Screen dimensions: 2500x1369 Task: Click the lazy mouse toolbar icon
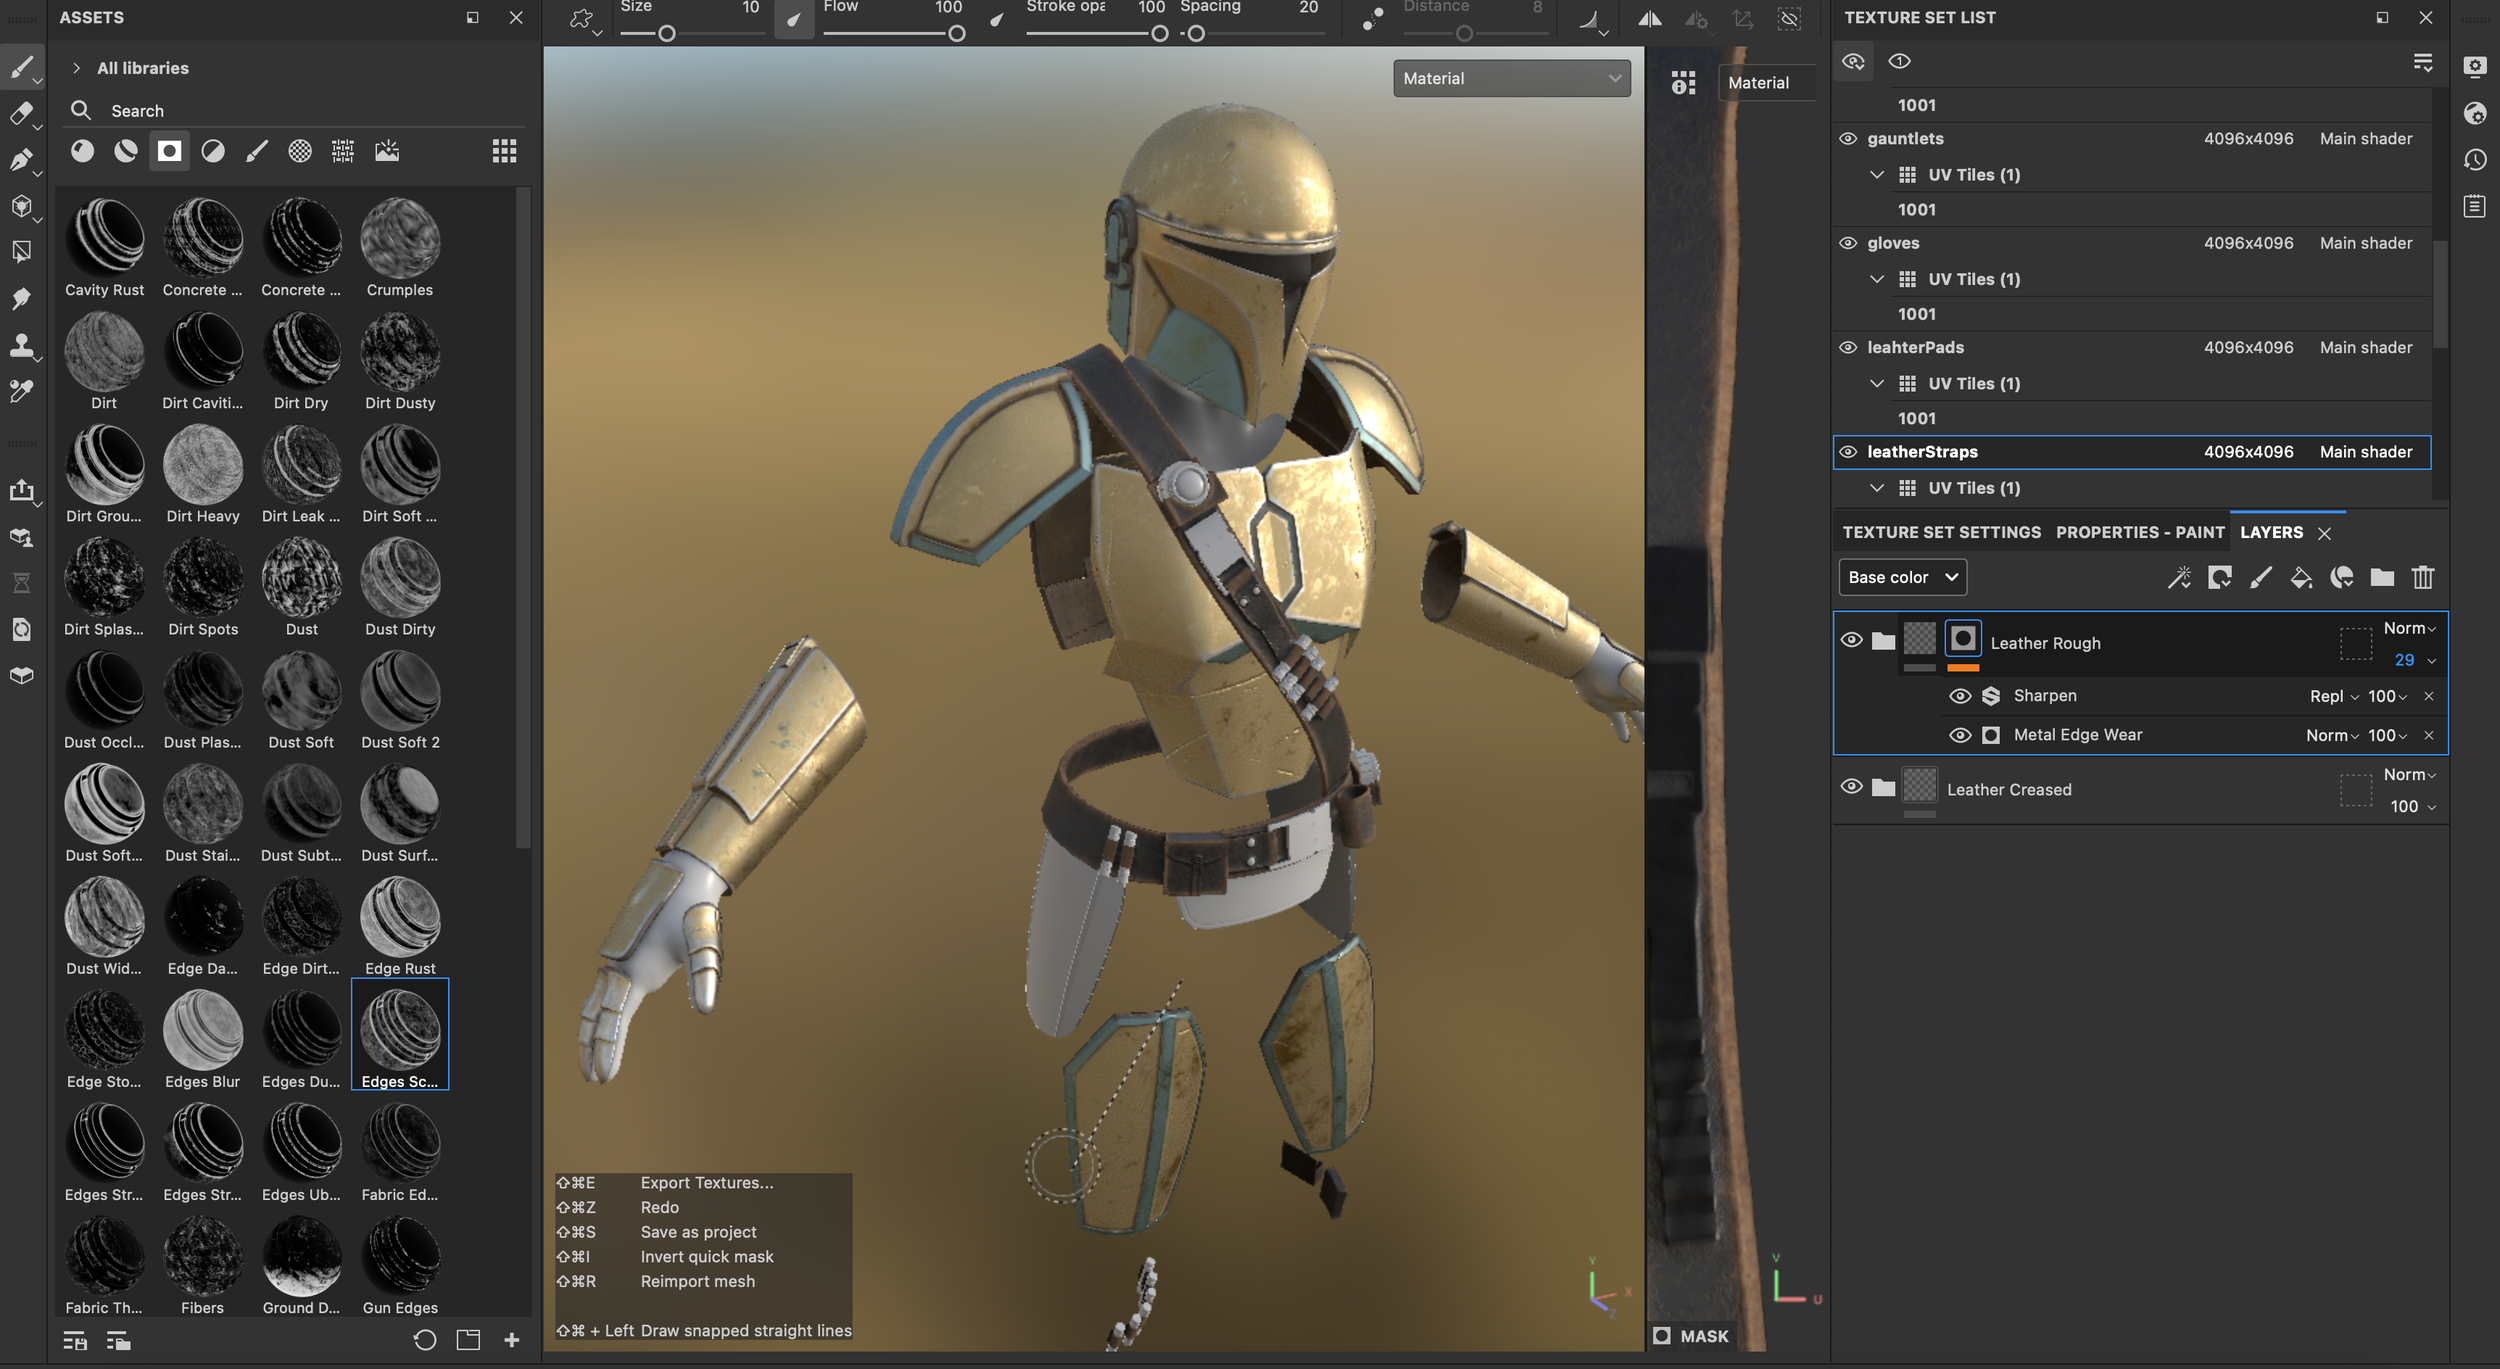pyautogui.click(x=1372, y=18)
